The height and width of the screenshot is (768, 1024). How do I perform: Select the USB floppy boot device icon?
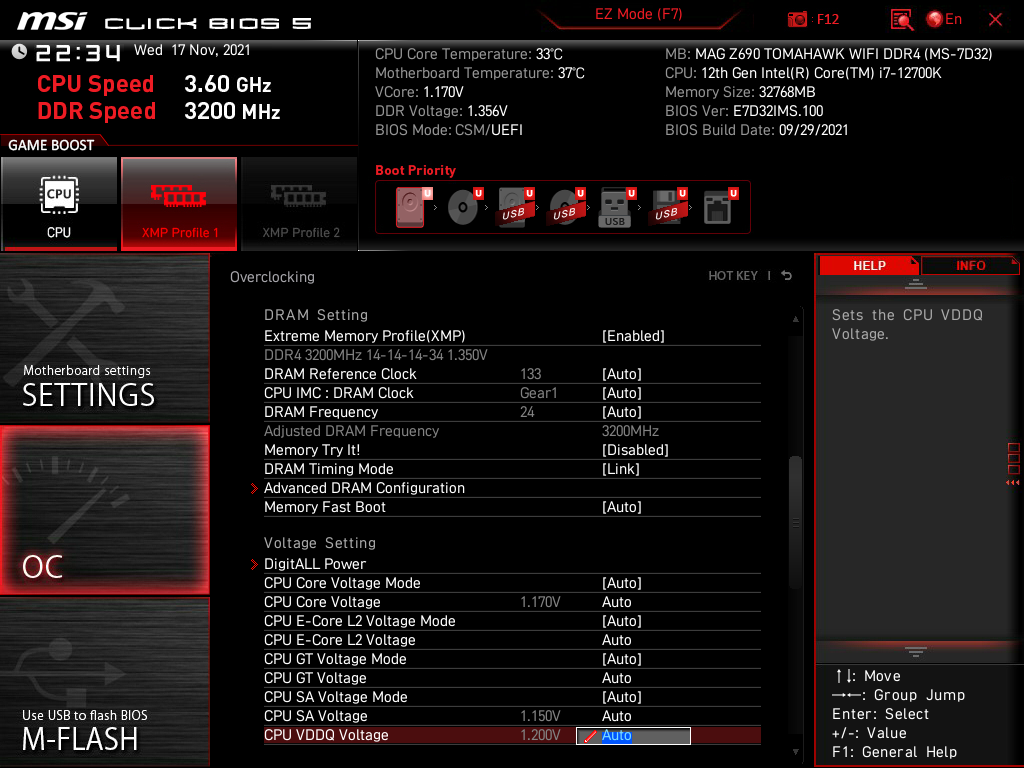(x=667, y=207)
